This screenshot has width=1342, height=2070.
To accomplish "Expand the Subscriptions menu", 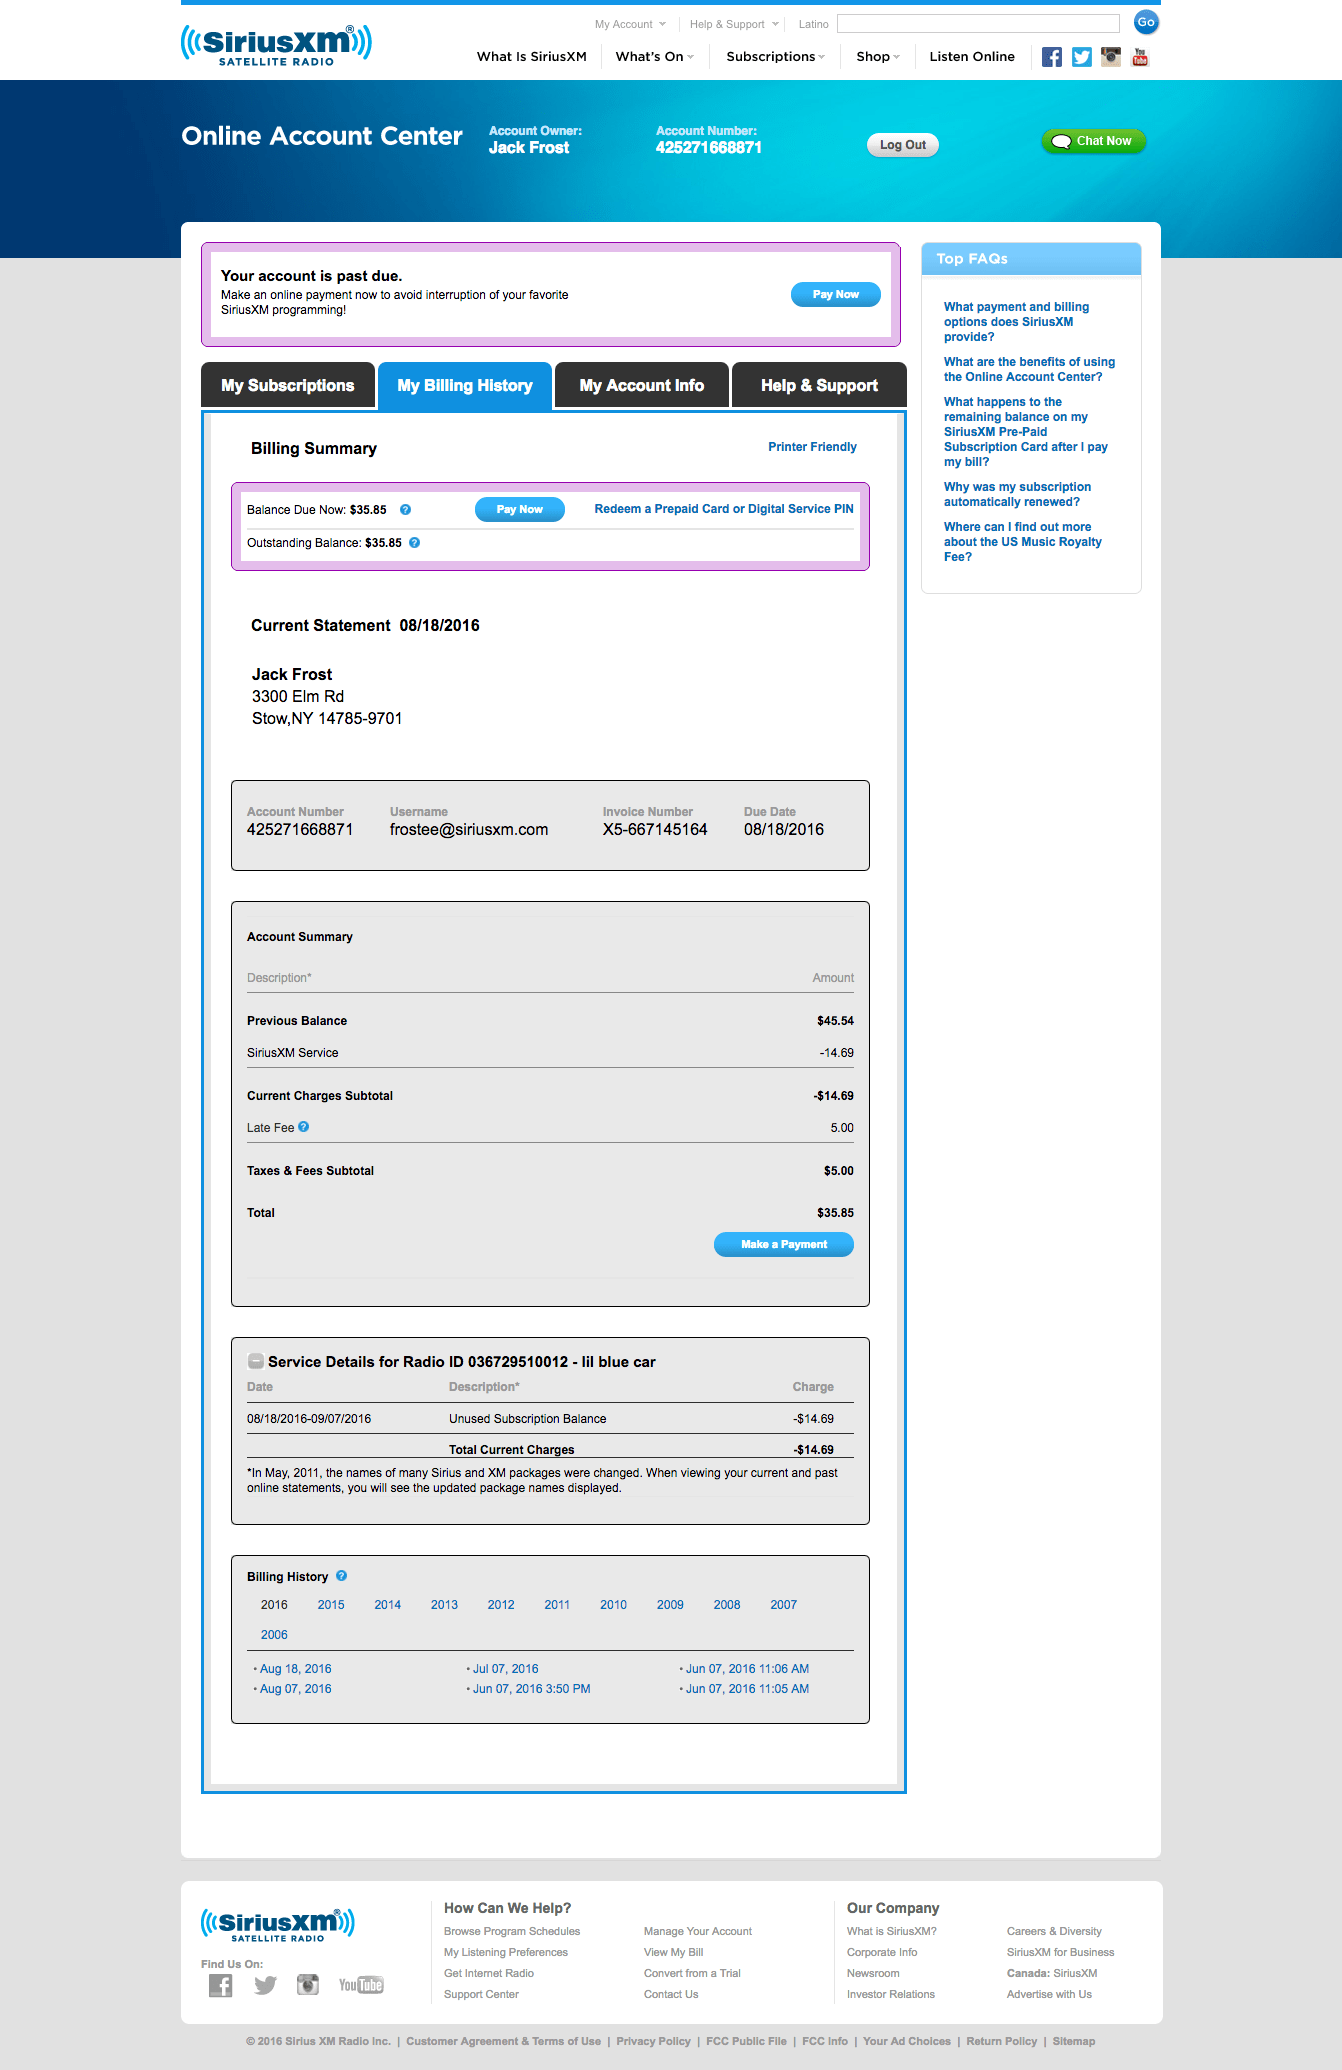I will pos(776,57).
